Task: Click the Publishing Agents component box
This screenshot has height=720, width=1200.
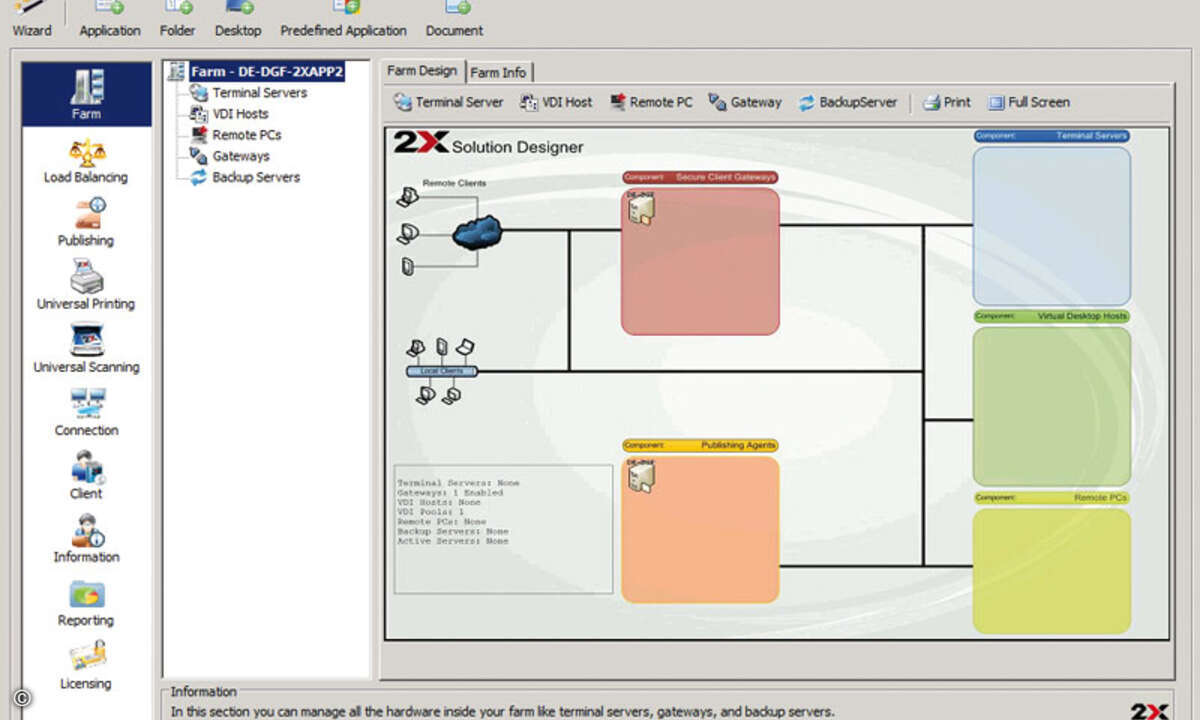Action: point(700,529)
